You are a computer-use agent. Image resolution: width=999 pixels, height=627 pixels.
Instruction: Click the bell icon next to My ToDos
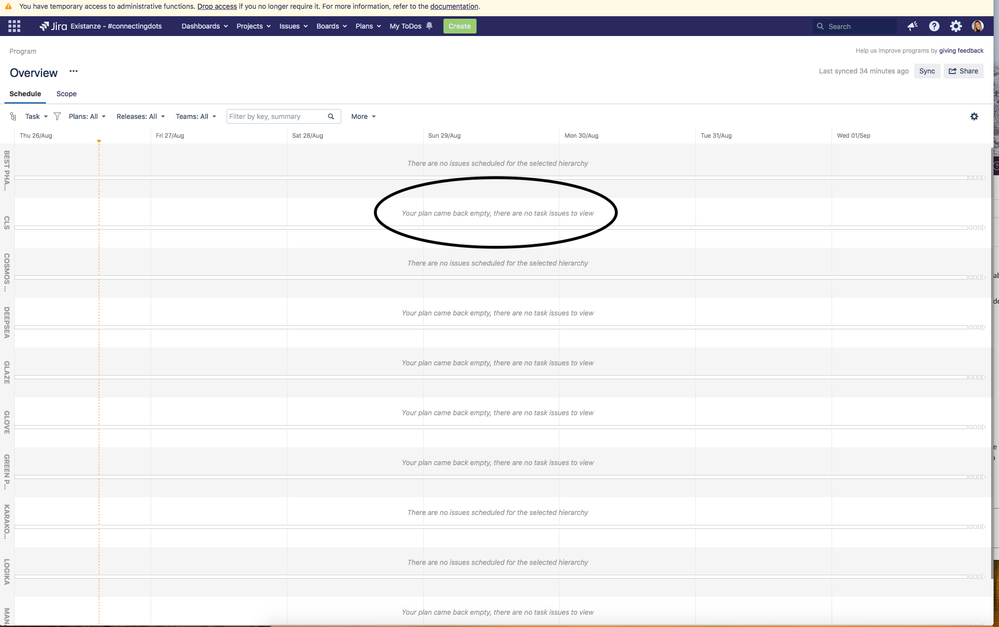pyautogui.click(x=429, y=26)
